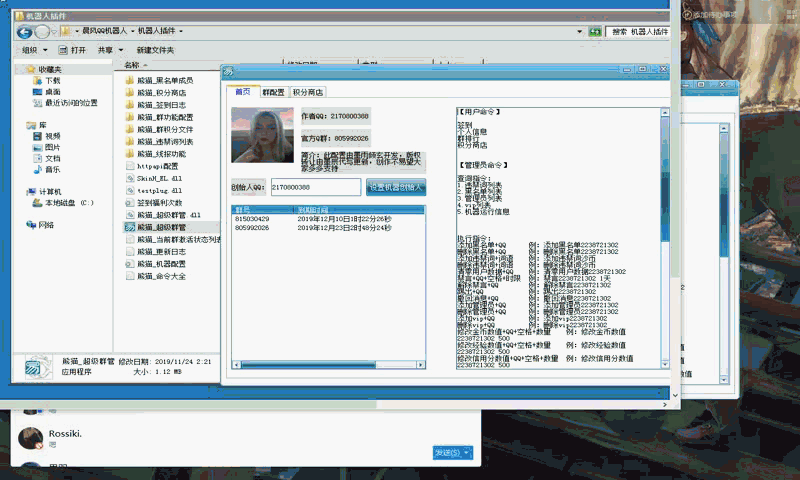This screenshot has width=800, height=480.
Task: Expand the 组织 dropdown menu
Action: pyautogui.click(x=35, y=50)
